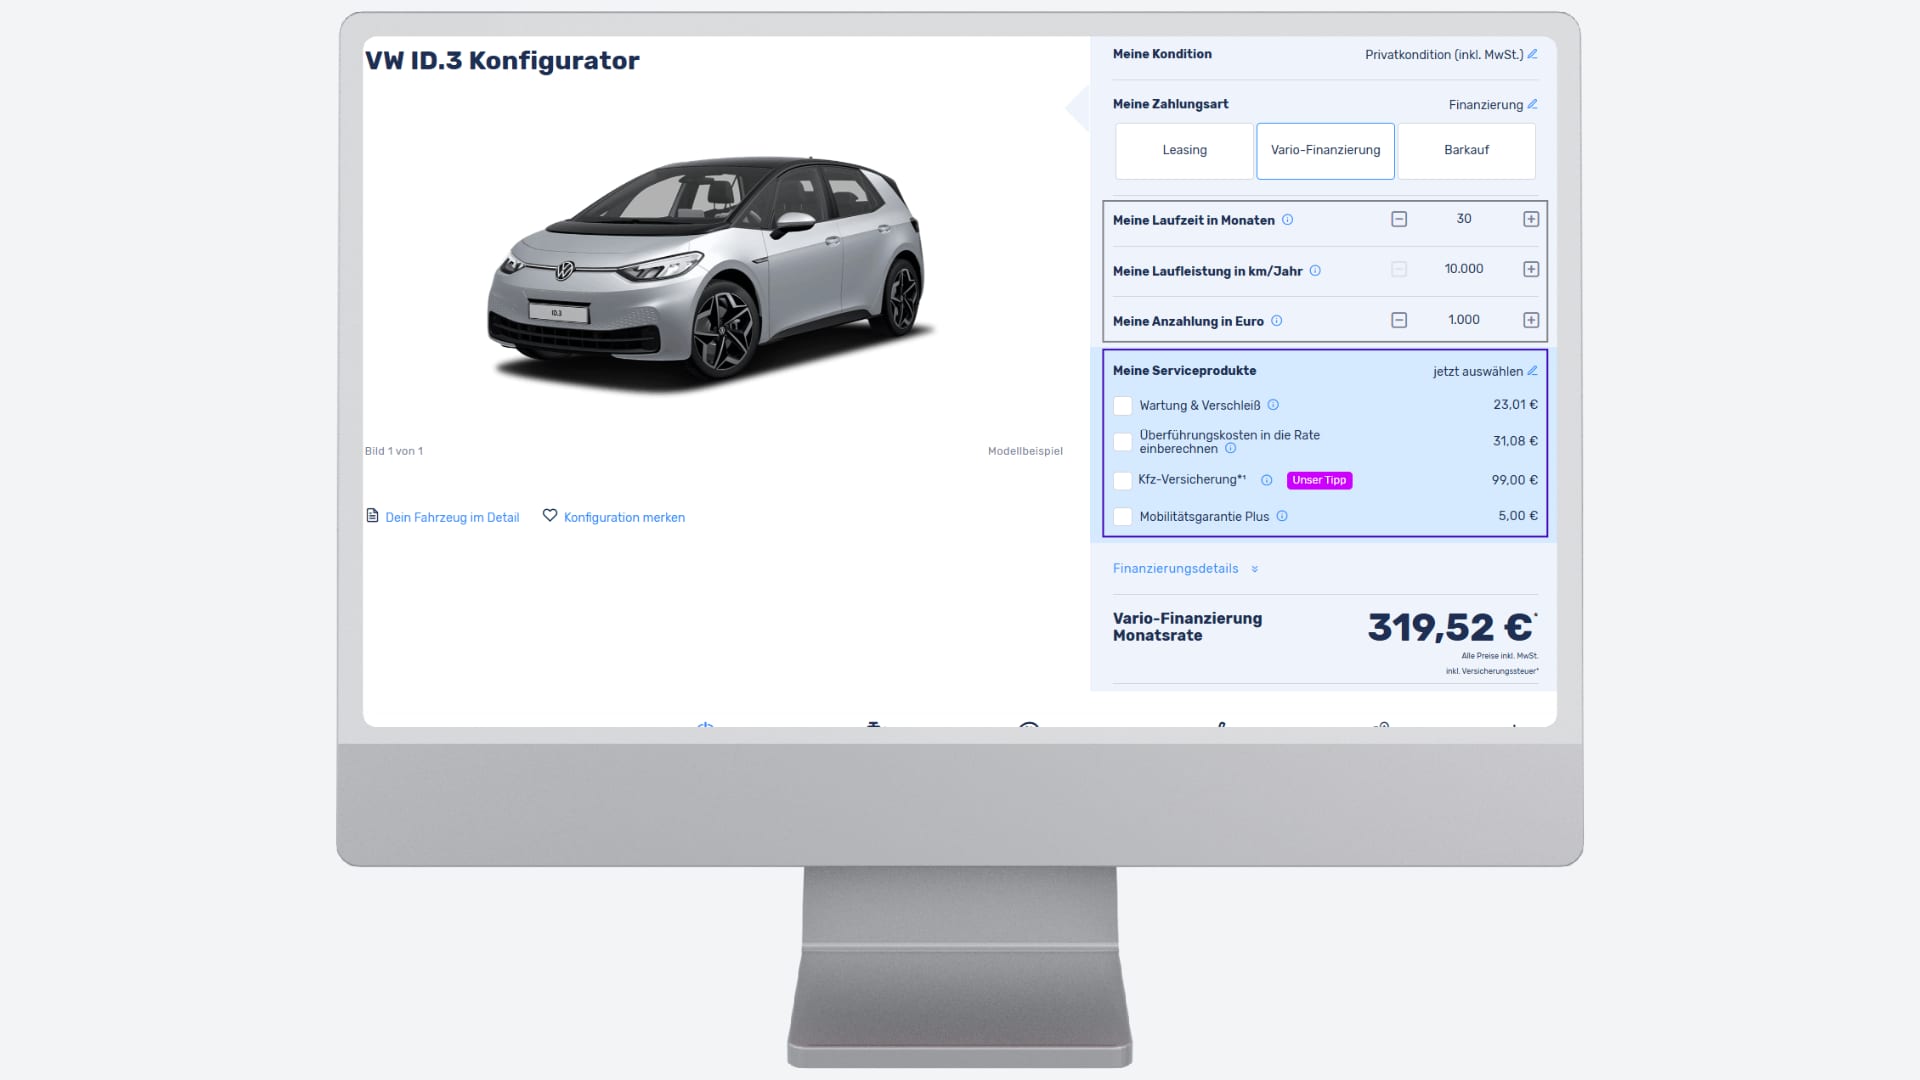
Task: Open info for Meine Laufzeit in Monaten
Action: point(1288,220)
